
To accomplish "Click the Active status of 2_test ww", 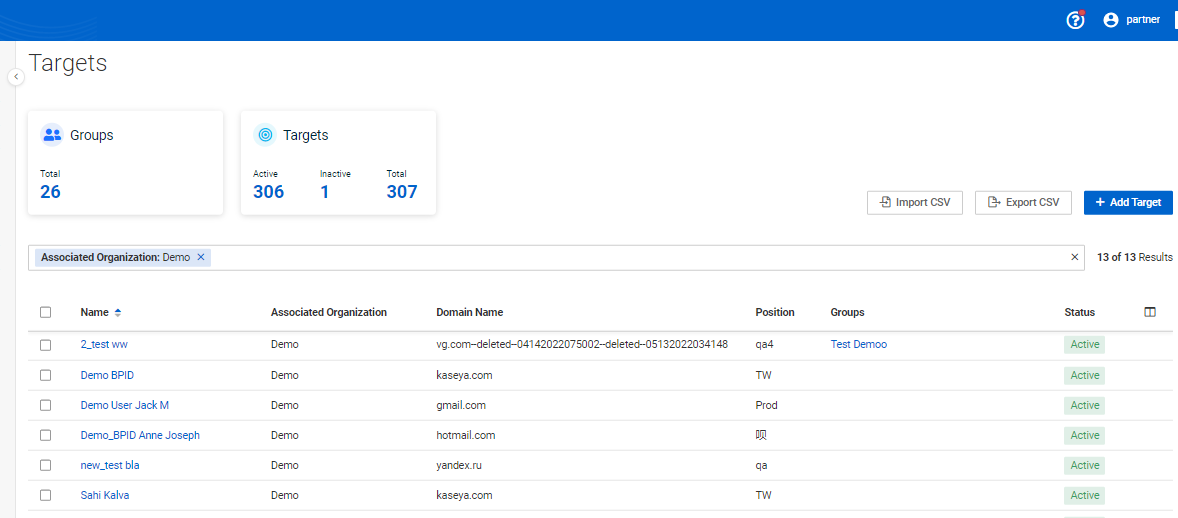I will tap(1084, 344).
